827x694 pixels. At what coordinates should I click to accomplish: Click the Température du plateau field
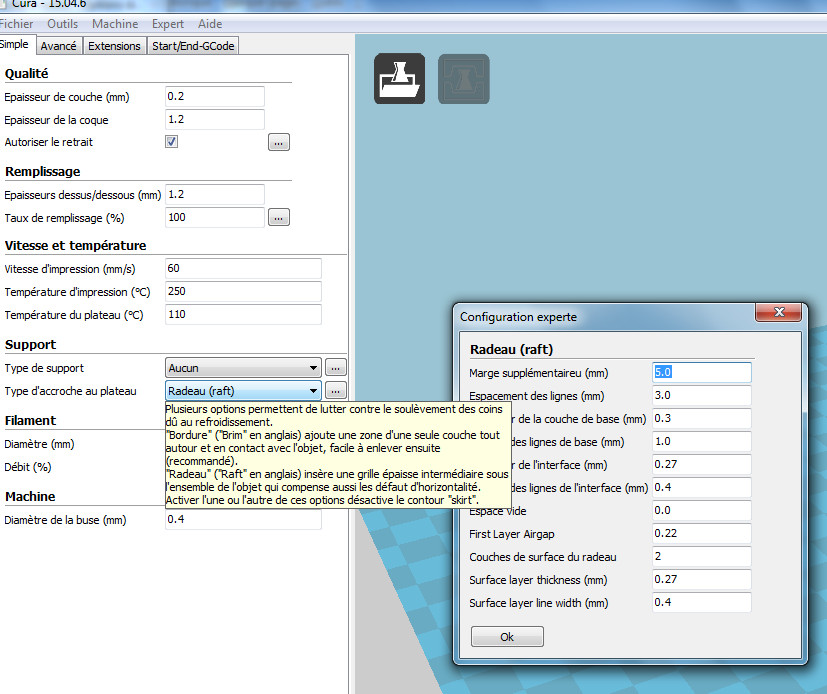coord(243,315)
